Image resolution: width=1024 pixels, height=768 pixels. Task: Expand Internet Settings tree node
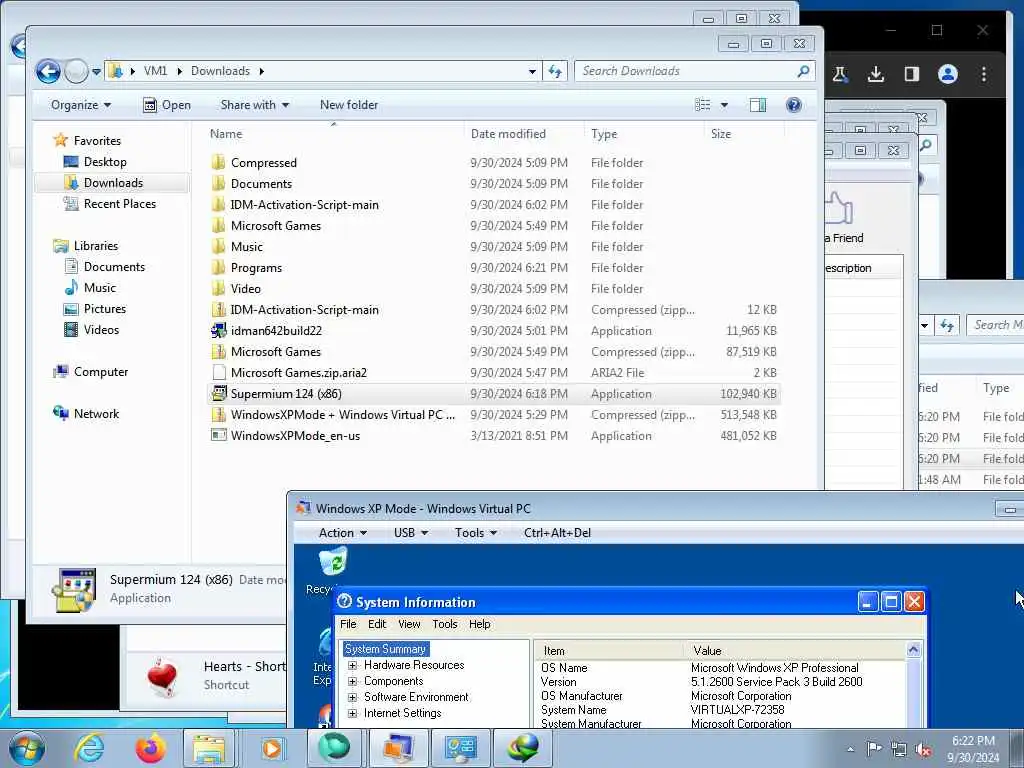coord(353,713)
